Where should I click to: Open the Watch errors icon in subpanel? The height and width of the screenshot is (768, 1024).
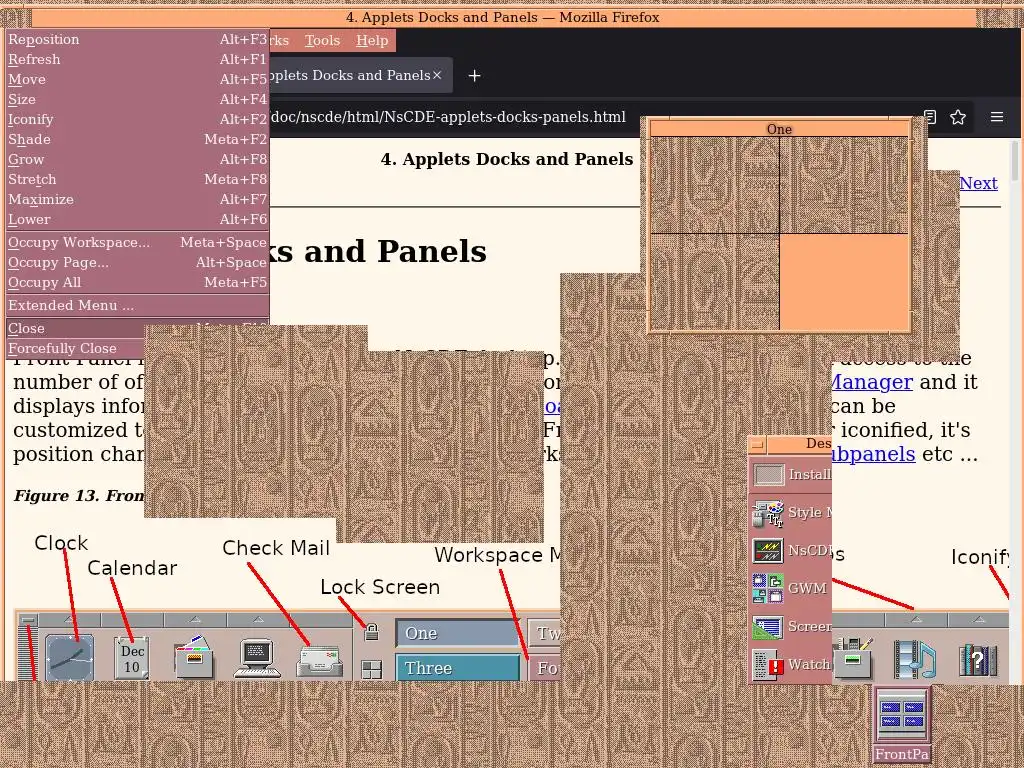pos(768,665)
